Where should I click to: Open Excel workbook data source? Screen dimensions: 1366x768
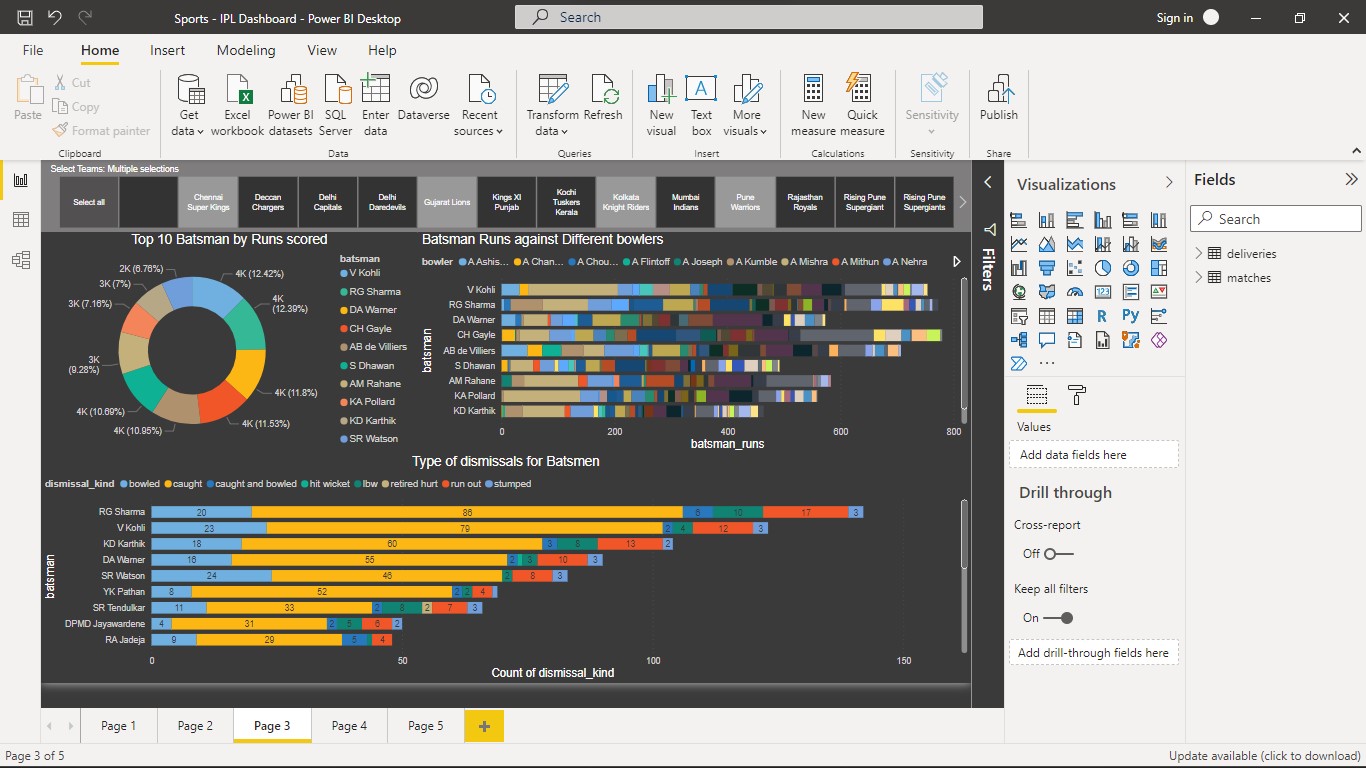238,104
